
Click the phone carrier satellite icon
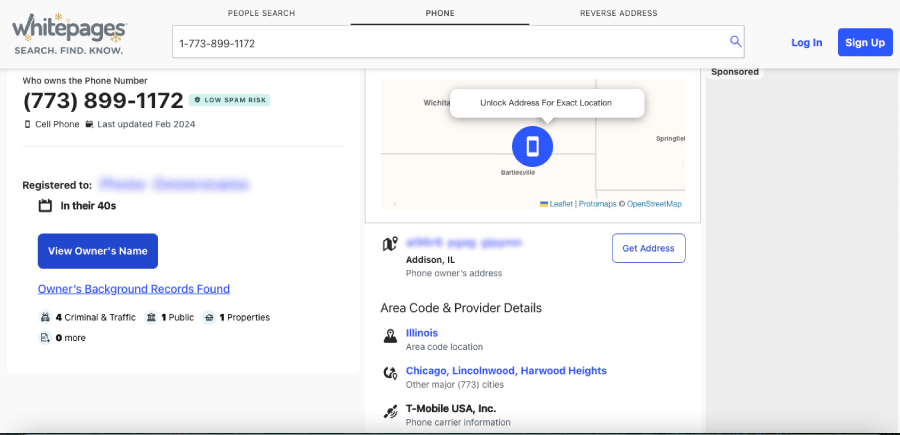click(x=390, y=411)
